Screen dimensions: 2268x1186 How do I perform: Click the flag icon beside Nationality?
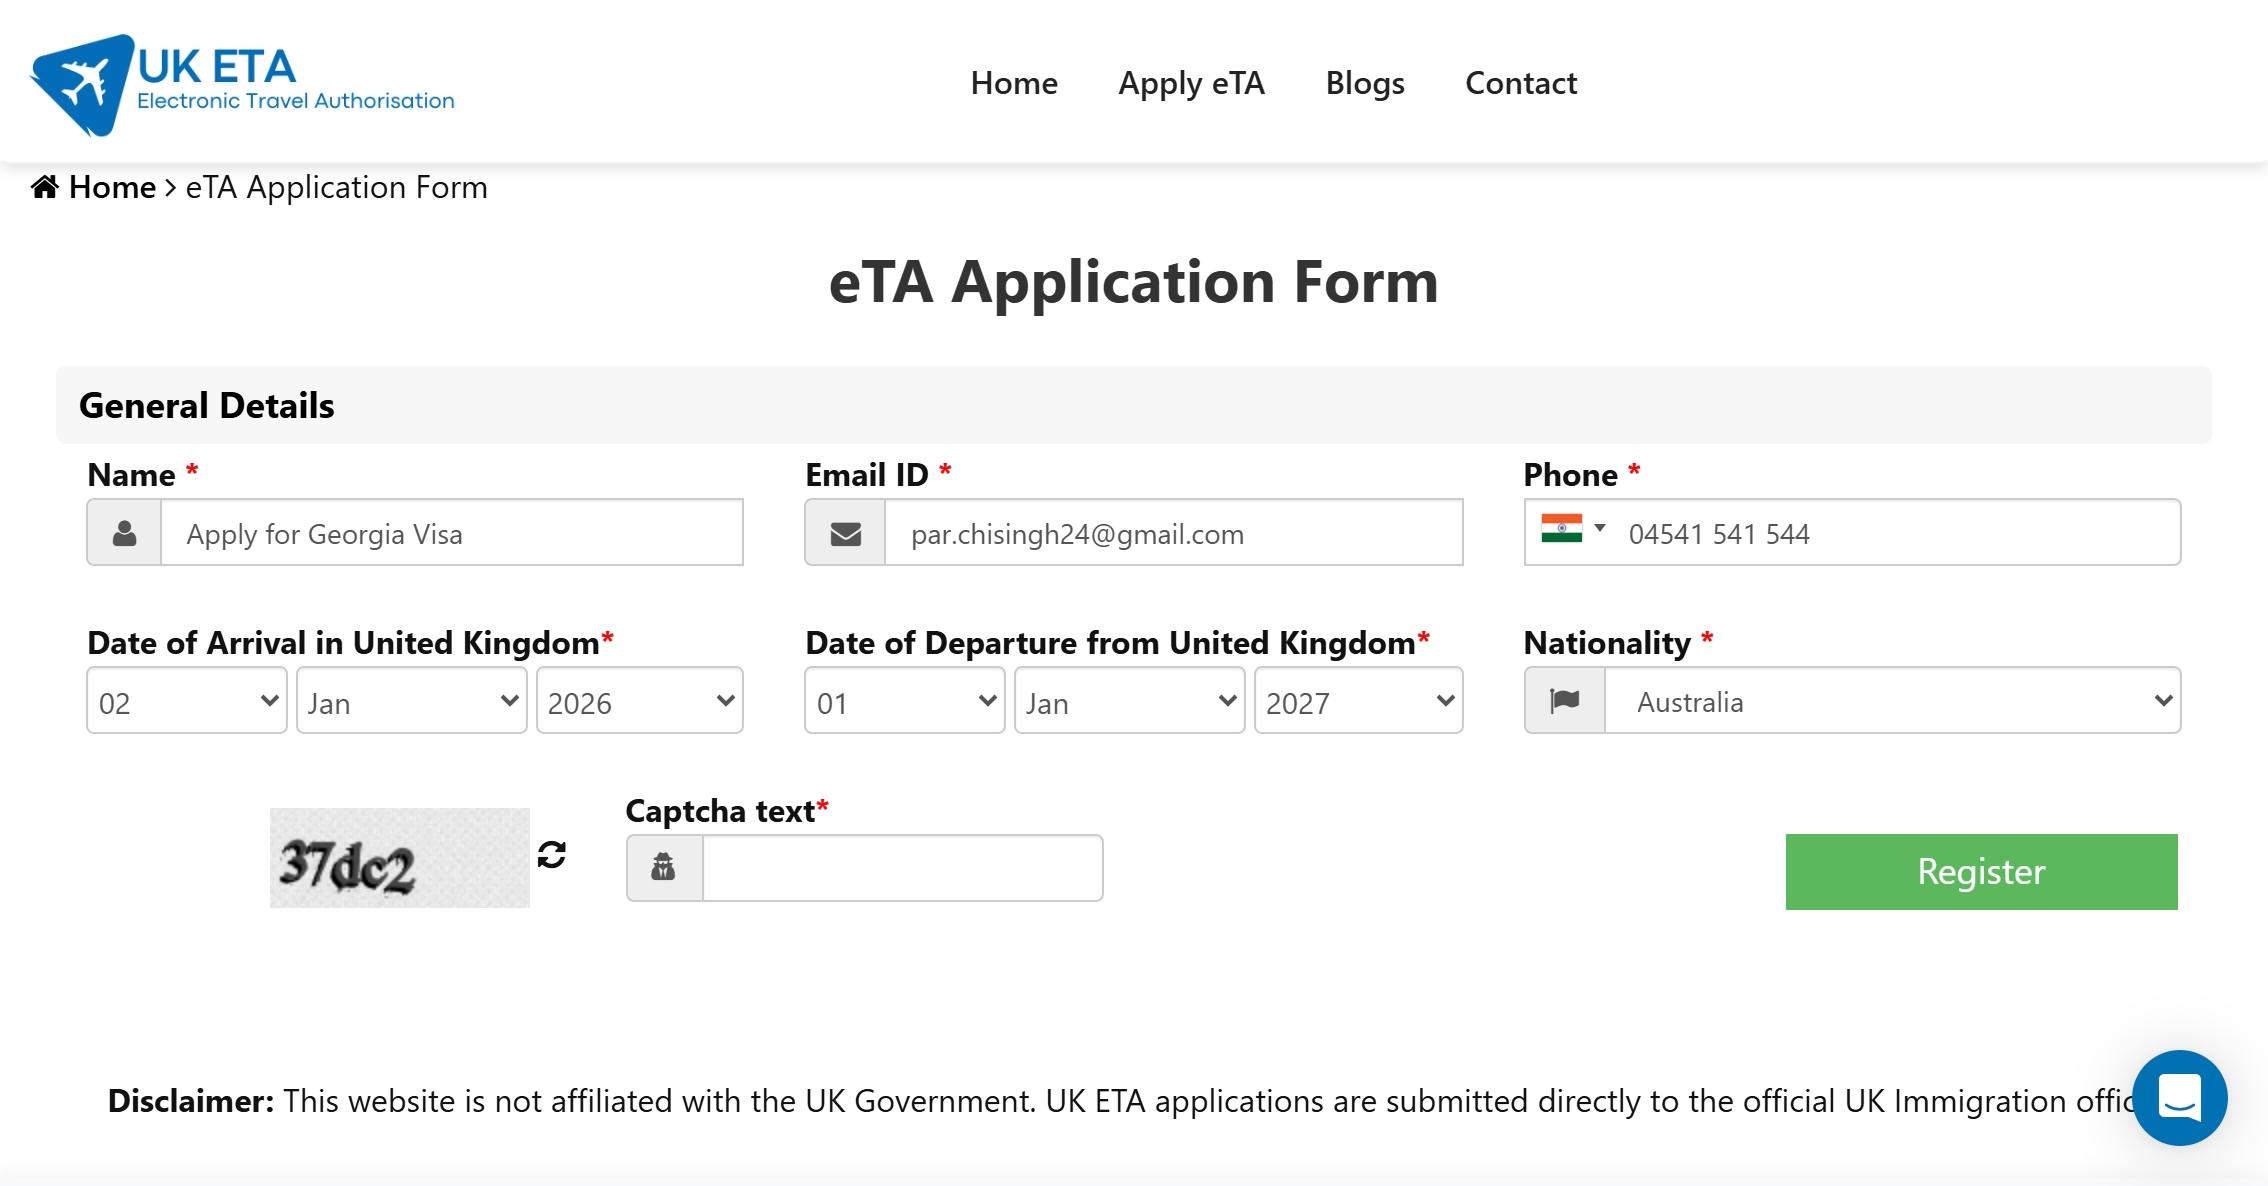pos(1565,701)
